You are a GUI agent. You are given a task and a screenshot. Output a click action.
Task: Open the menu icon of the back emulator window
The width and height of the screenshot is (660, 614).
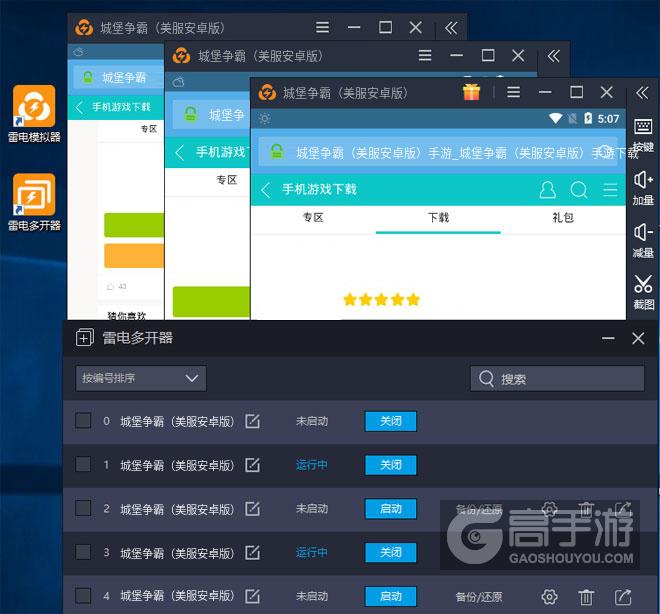click(x=322, y=28)
